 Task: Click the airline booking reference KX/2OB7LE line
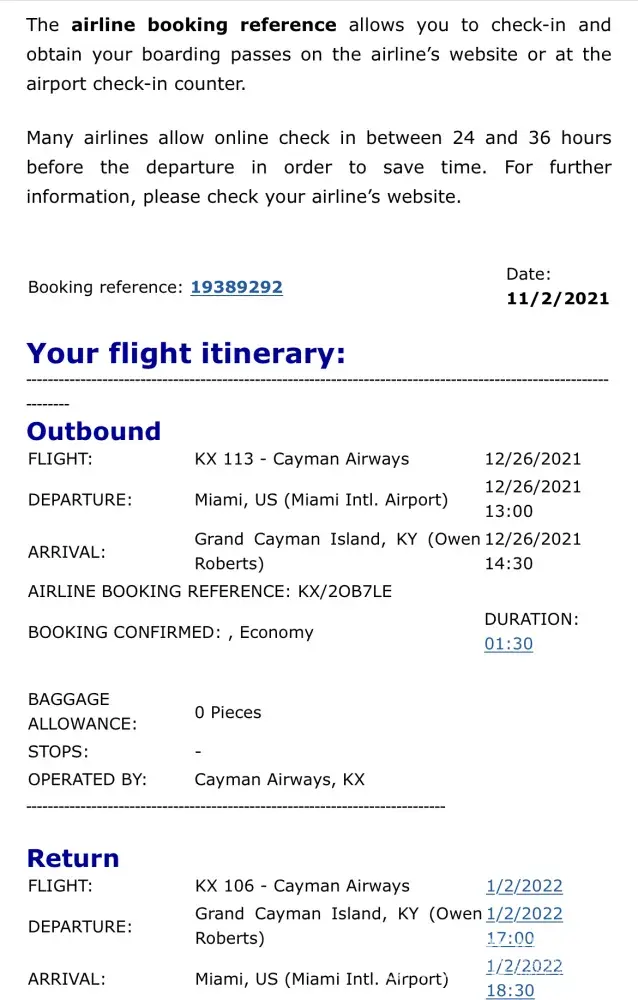[210, 591]
